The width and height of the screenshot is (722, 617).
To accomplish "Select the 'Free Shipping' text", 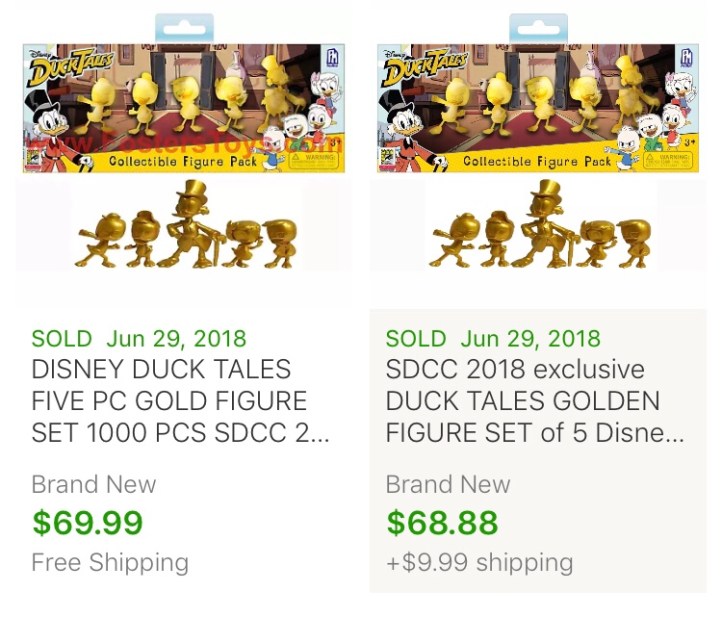I will pos(110,562).
